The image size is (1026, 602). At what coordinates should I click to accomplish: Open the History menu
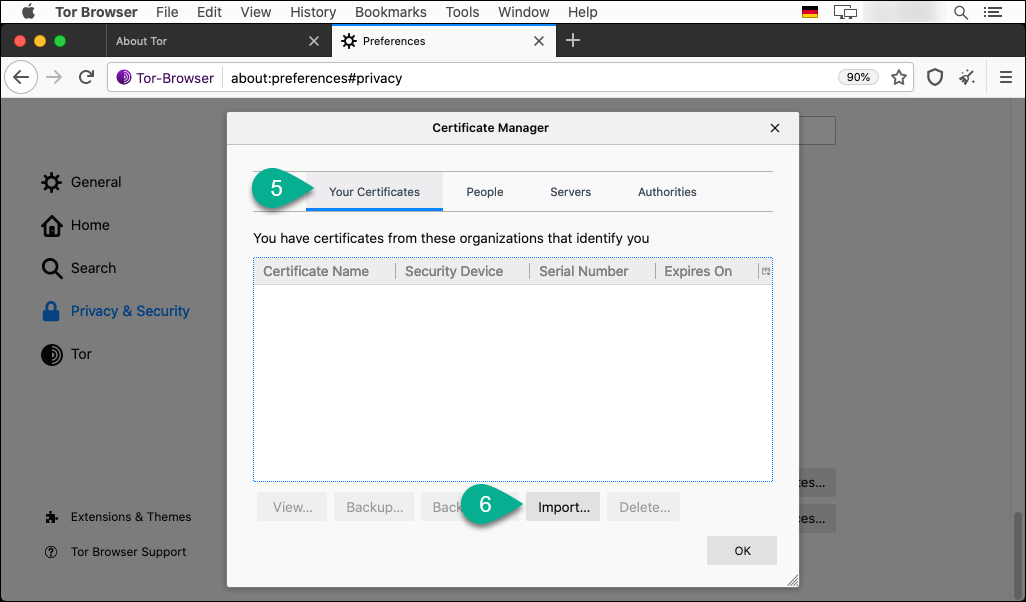click(x=313, y=12)
